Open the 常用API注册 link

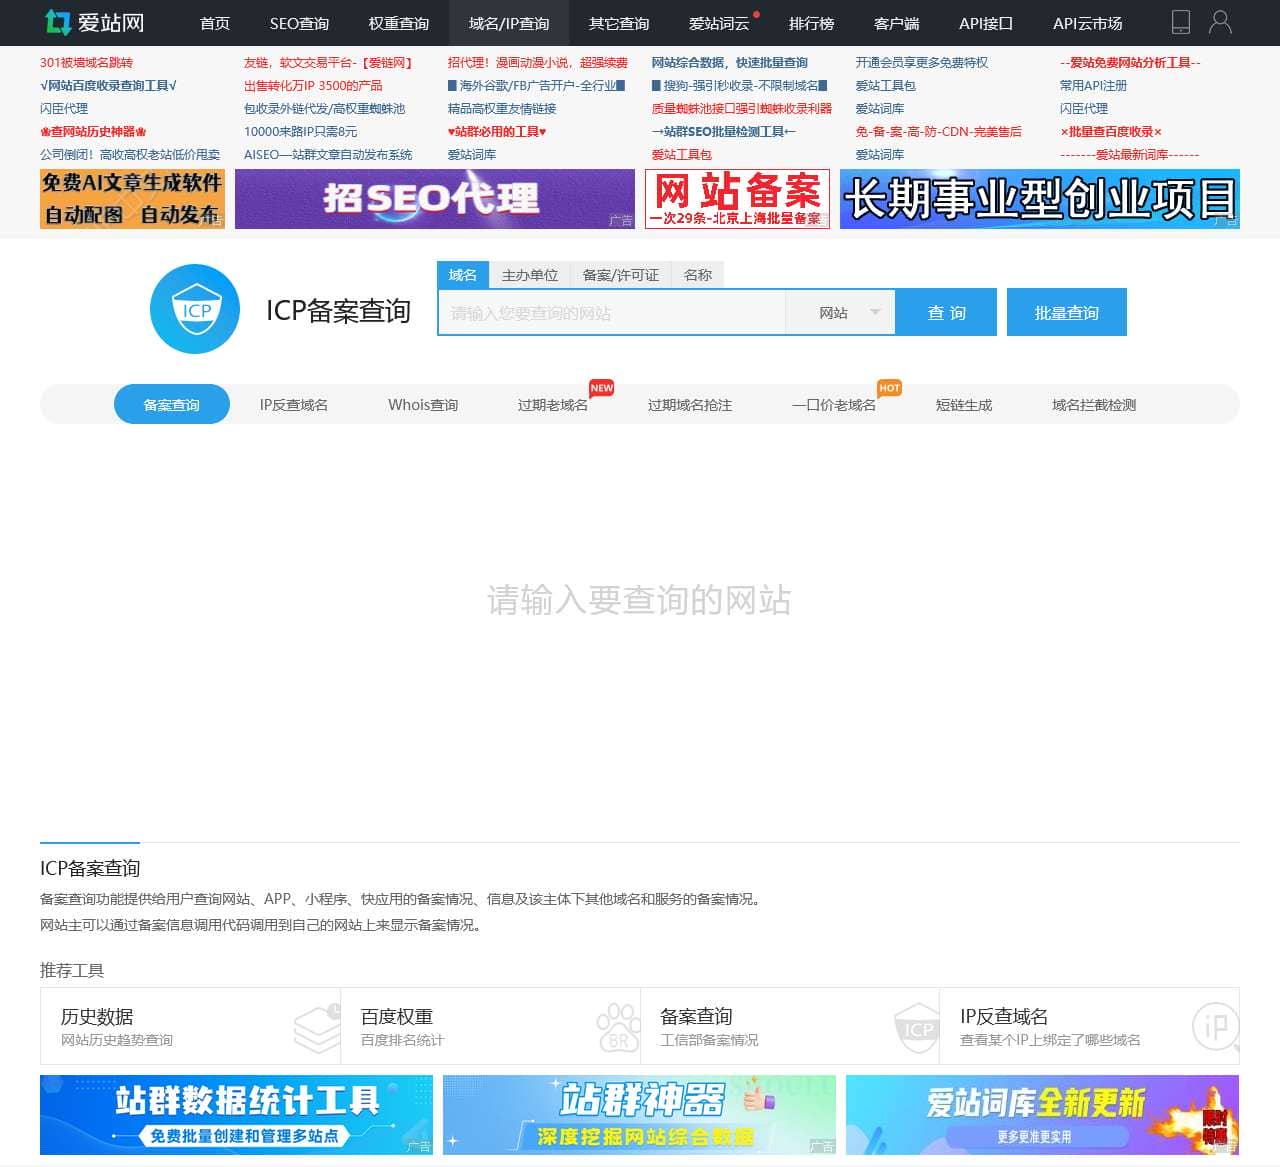click(x=1093, y=85)
